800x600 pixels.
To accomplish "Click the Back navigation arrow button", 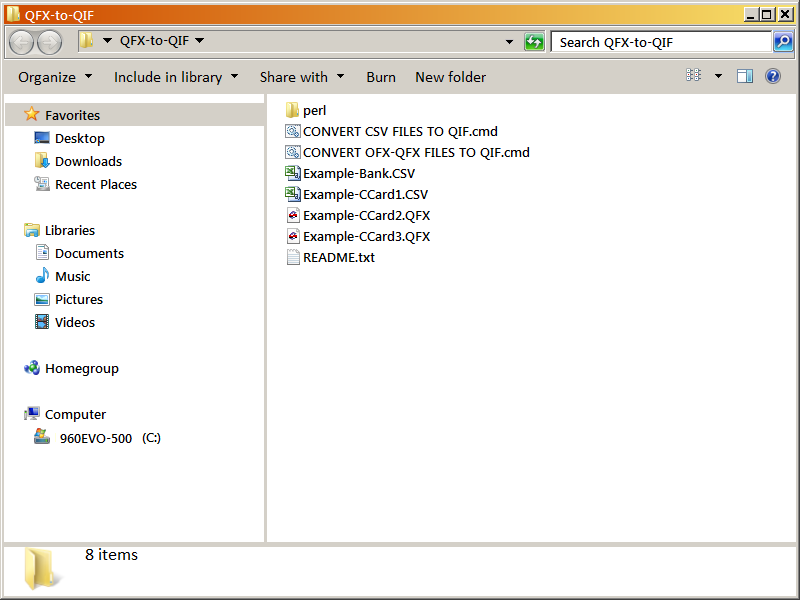I will [21, 42].
